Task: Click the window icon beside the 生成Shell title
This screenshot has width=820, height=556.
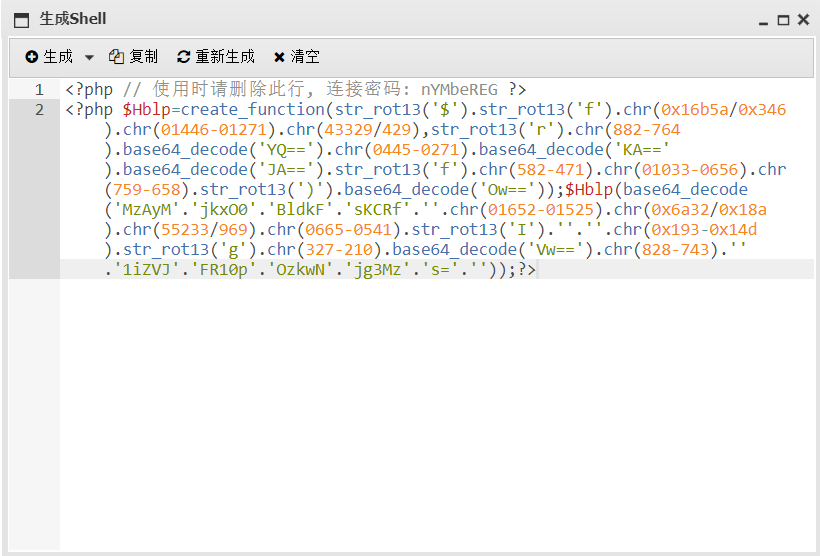Action: [21, 19]
